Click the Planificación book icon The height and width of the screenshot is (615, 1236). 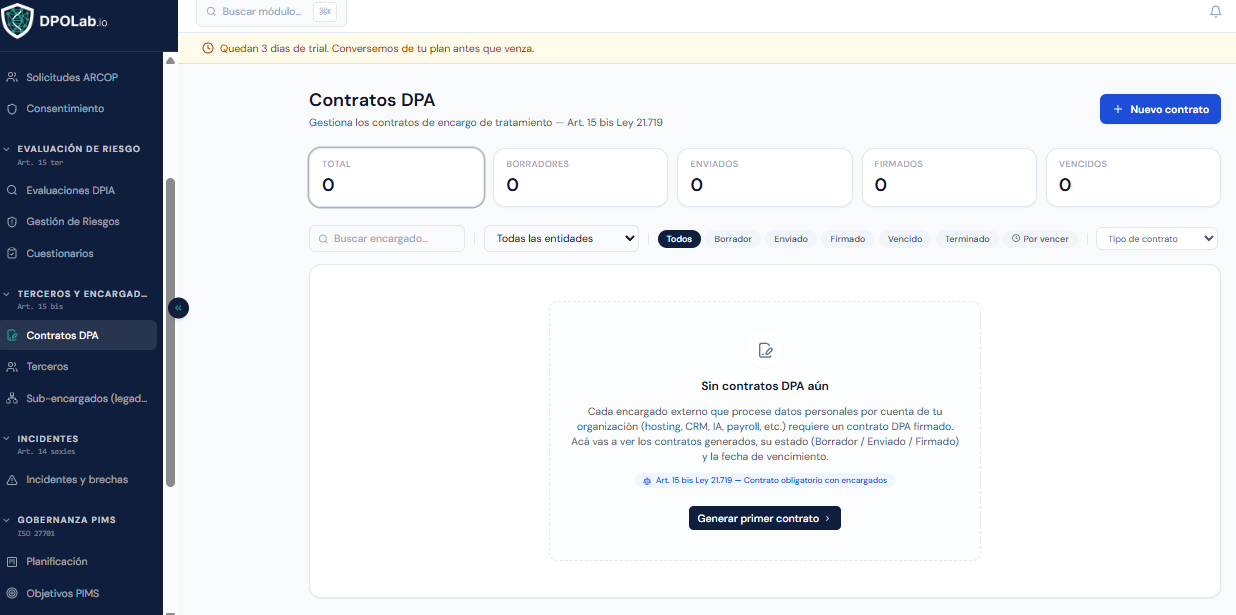pyautogui.click(x=12, y=562)
